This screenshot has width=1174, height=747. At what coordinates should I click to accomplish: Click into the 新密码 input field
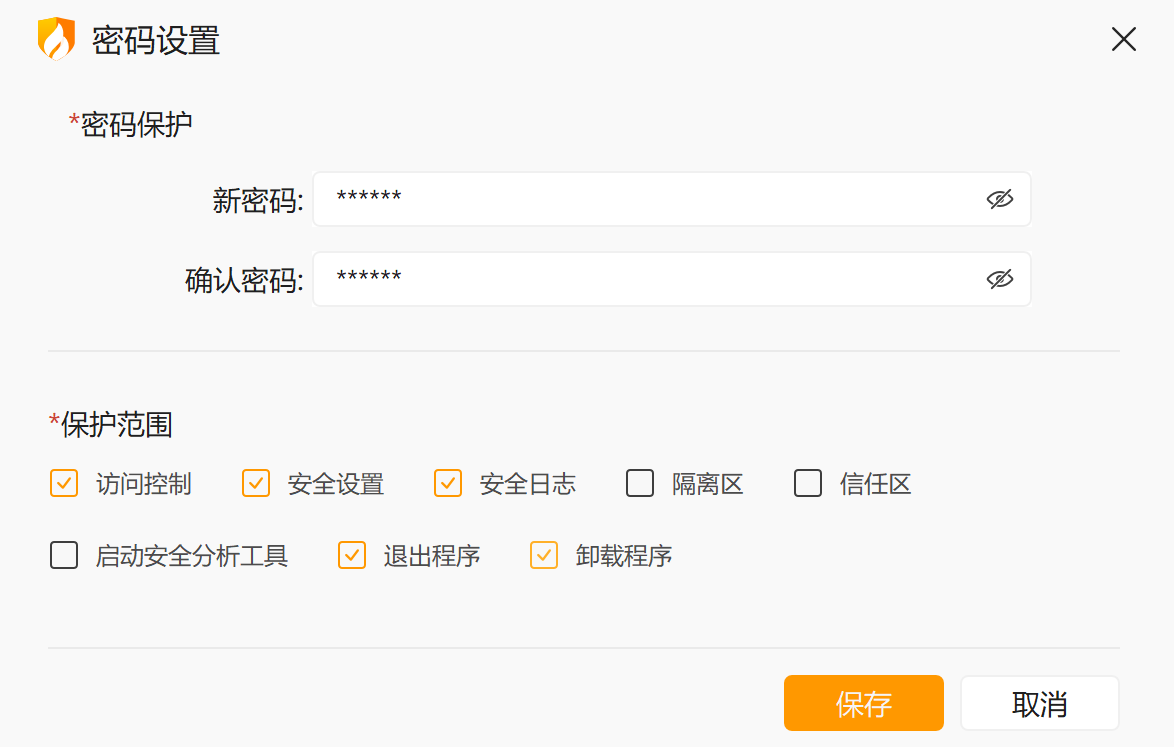tap(650, 199)
